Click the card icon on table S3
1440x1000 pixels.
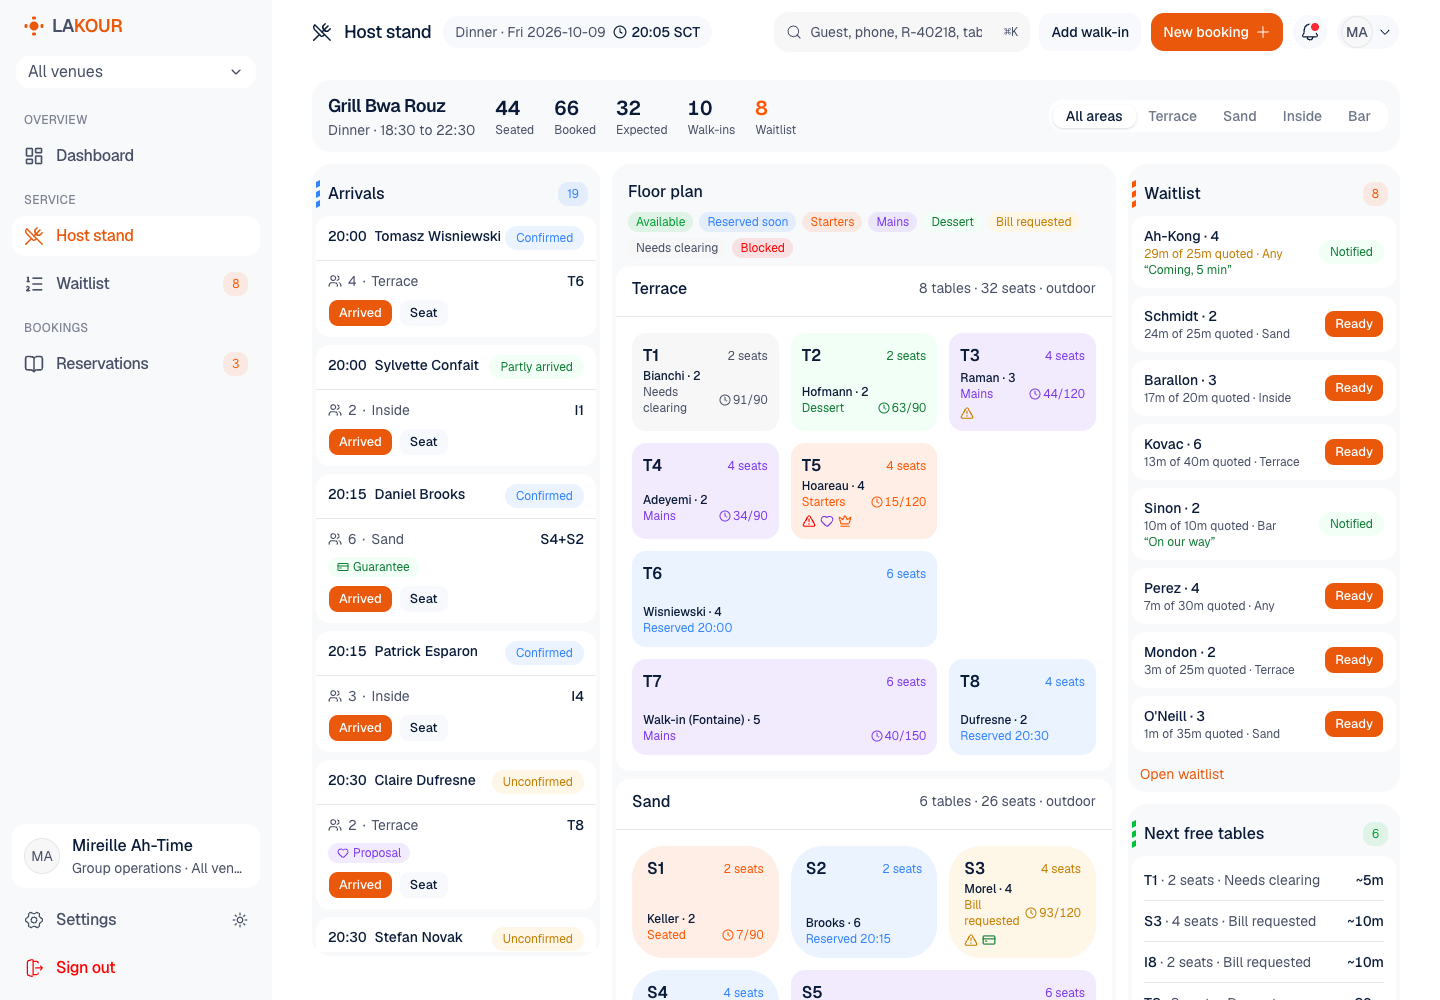[989, 940]
